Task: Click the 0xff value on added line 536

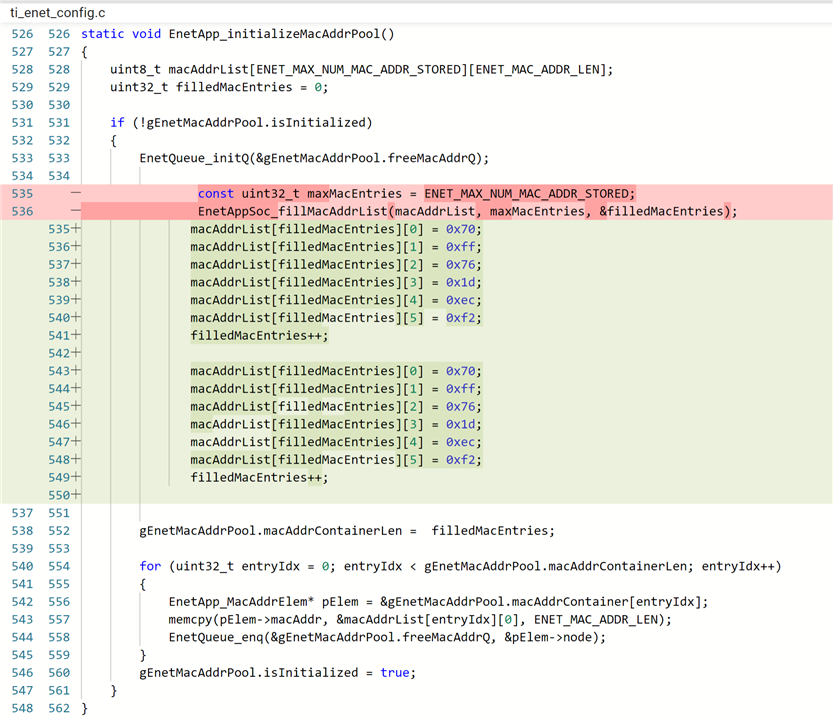Action: click(x=461, y=247)
